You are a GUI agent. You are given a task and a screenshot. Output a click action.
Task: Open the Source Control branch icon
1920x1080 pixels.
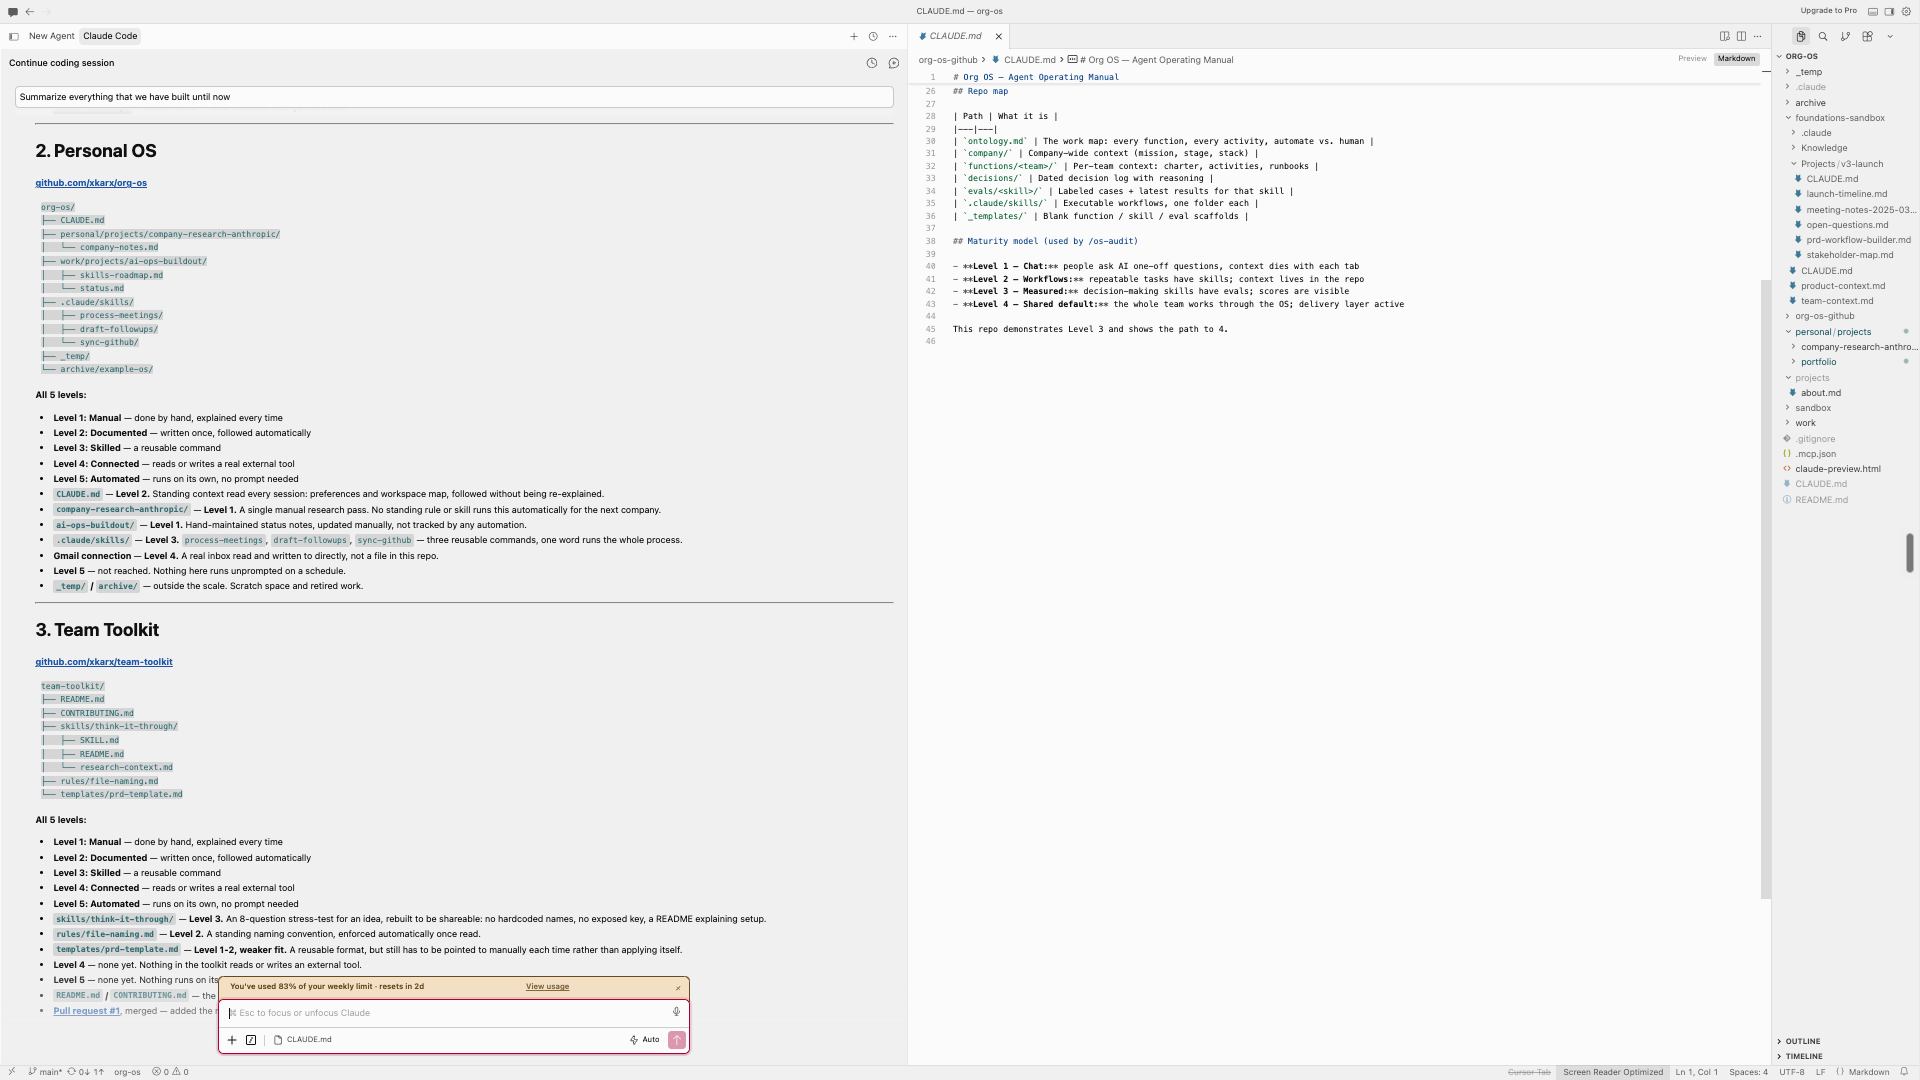pyautogui.click(x=1845, y=36)
